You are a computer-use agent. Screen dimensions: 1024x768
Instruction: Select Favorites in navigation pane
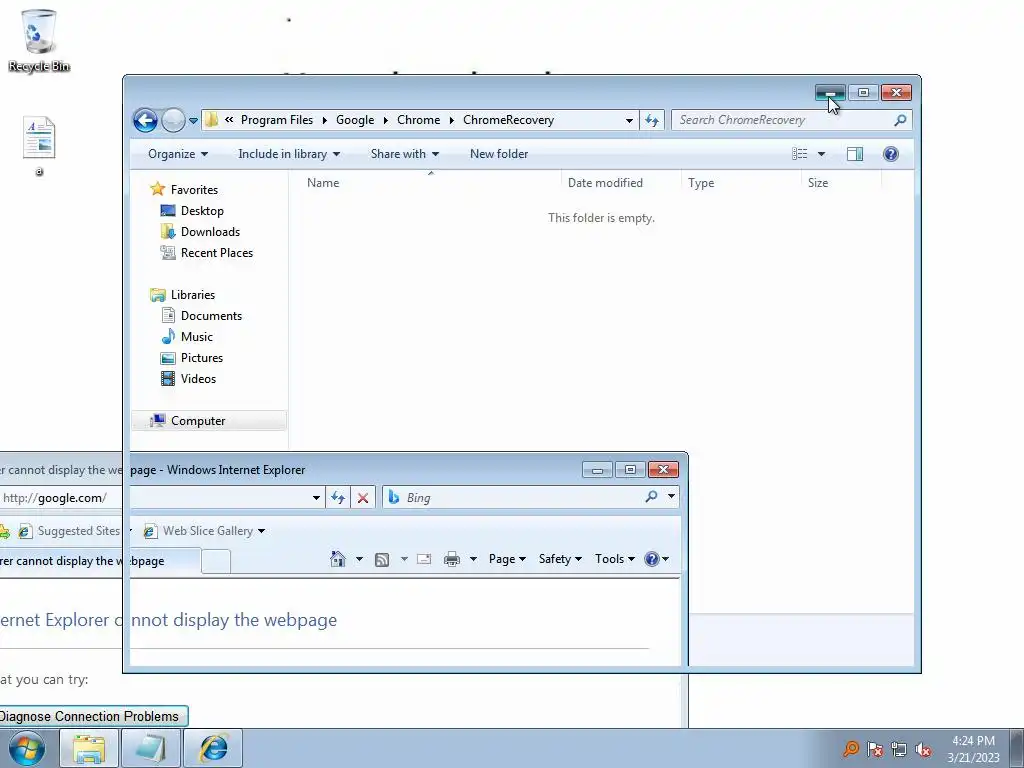tap(194, 189)
